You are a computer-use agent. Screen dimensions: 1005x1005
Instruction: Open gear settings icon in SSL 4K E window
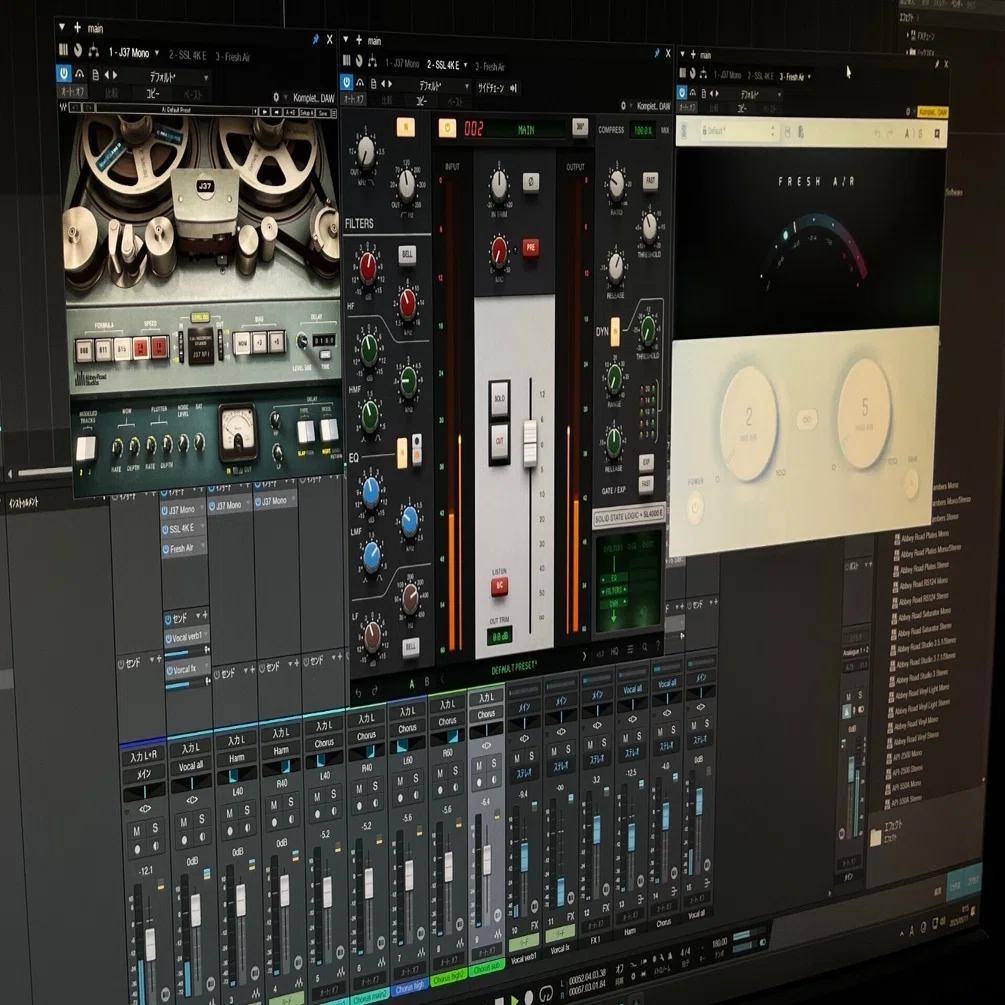click(623, 106)
